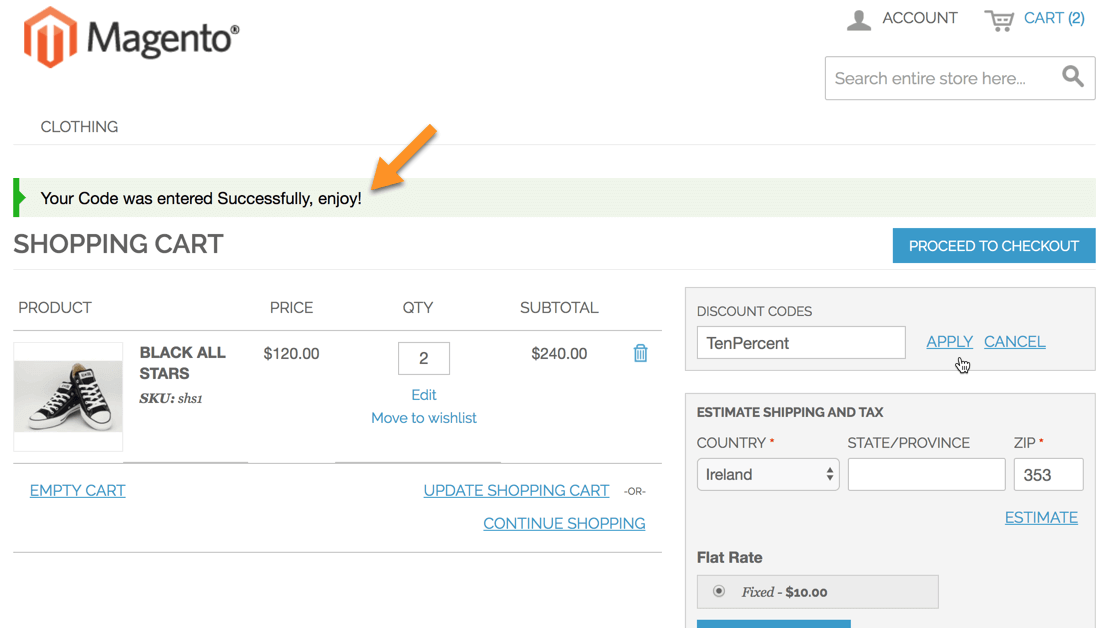Viewport: 1109px width, 628px height.
Task: Click the Magento logo
Action: click(131, 38)
